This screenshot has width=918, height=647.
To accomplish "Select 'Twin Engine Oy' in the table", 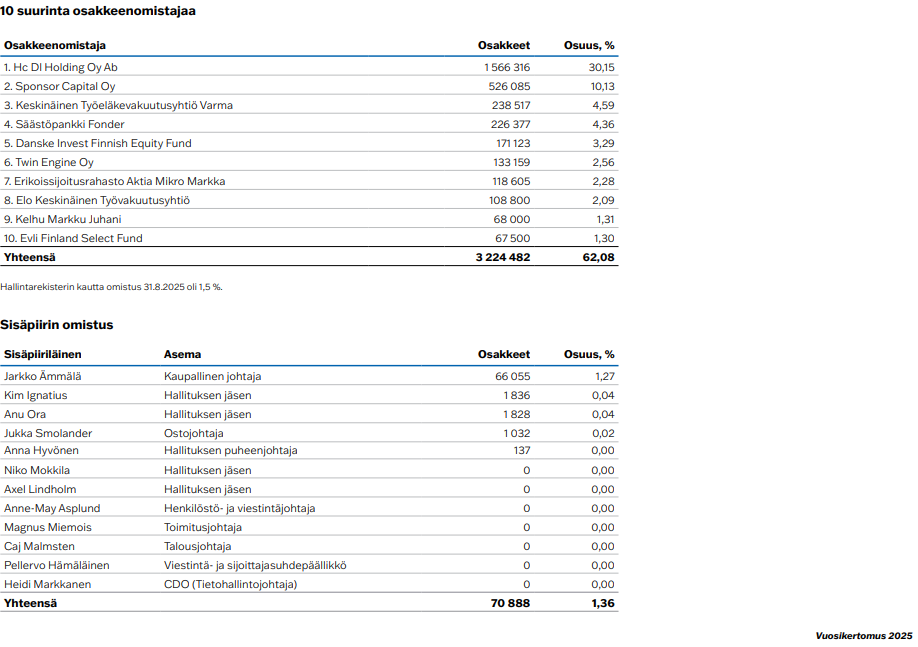I will click(x=49, y=162).
